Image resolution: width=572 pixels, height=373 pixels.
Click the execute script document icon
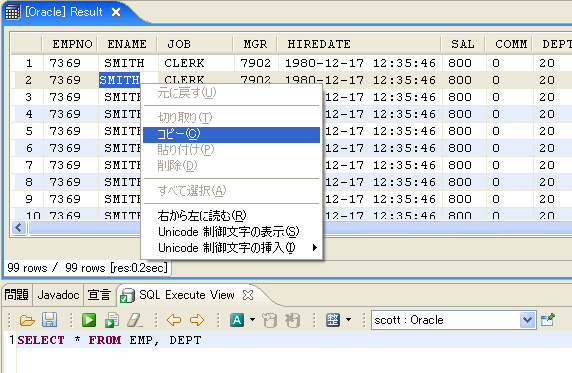point(112,320)
